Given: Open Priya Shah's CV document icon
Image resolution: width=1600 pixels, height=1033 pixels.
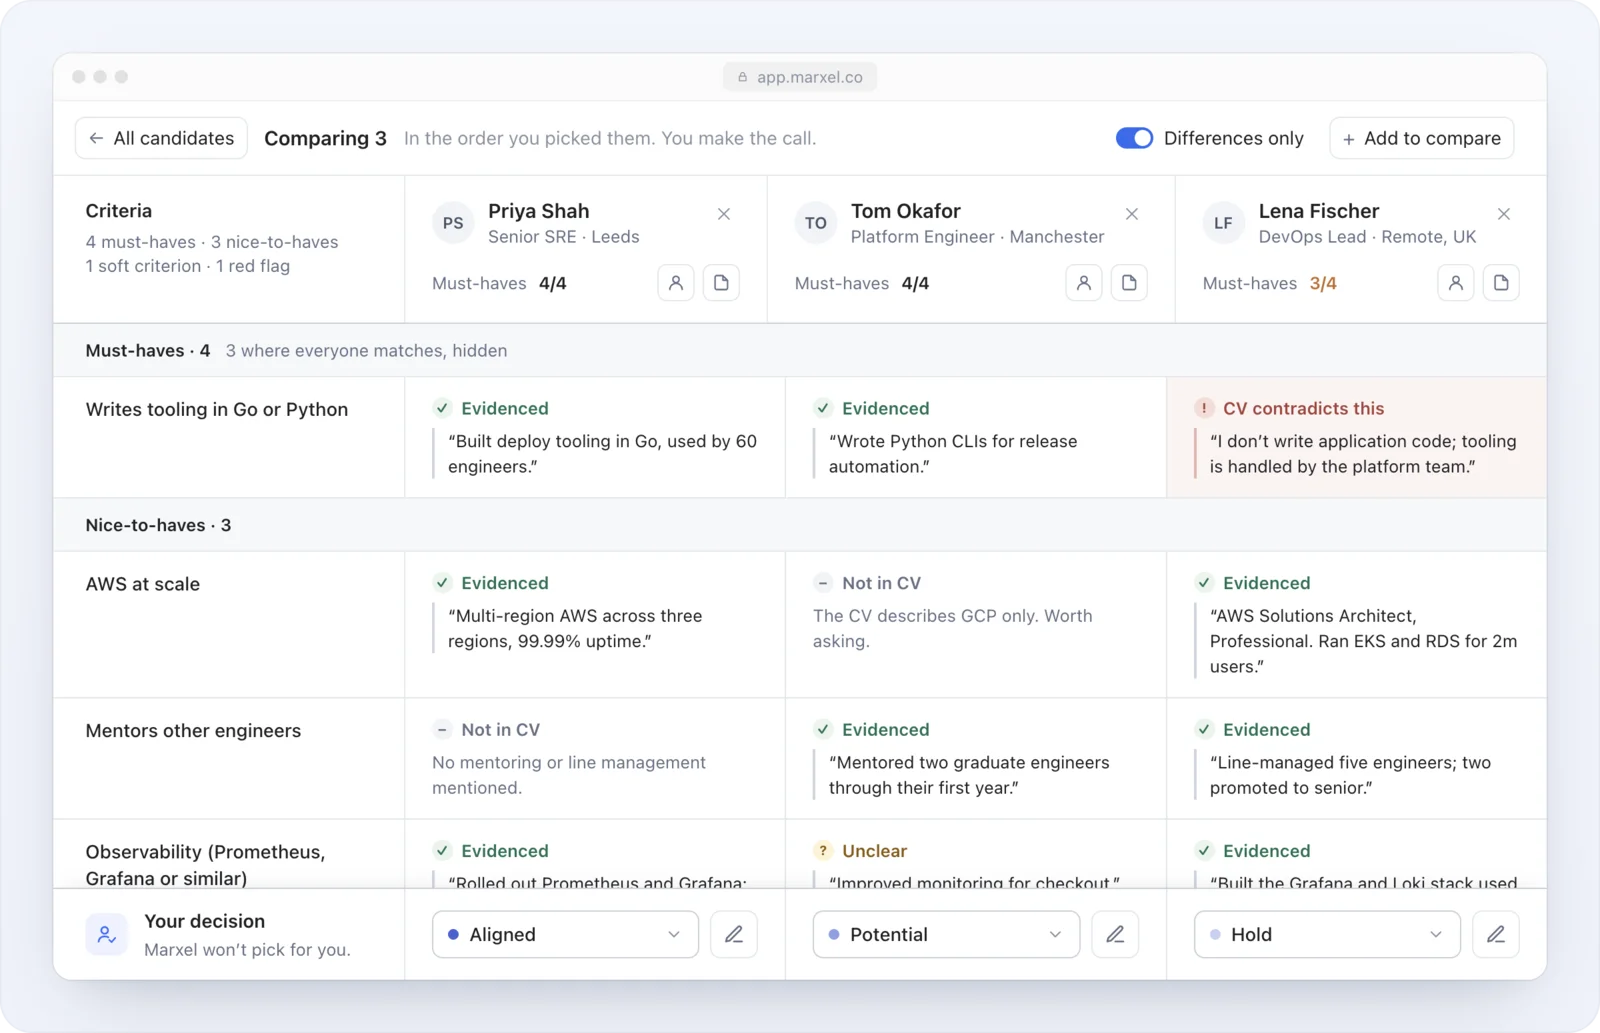Looking at the screenshot, I should pos(721,283).
